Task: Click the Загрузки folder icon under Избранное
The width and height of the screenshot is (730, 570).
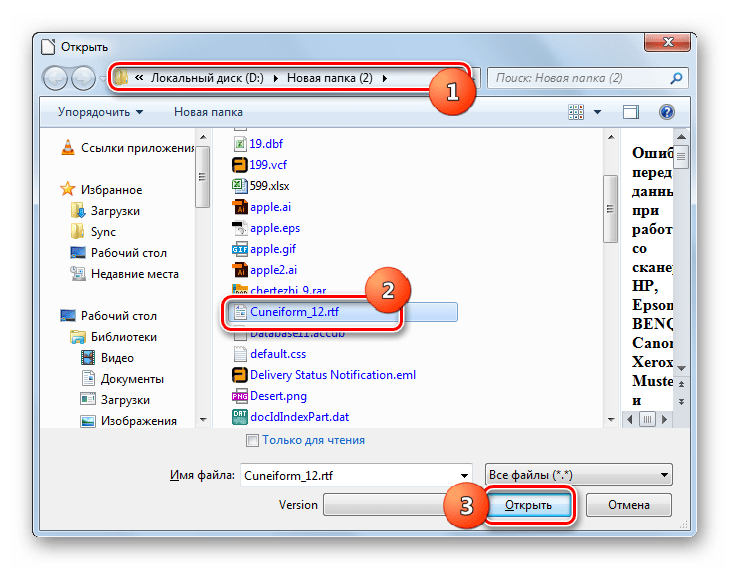Action: click(x=78, y=210)
